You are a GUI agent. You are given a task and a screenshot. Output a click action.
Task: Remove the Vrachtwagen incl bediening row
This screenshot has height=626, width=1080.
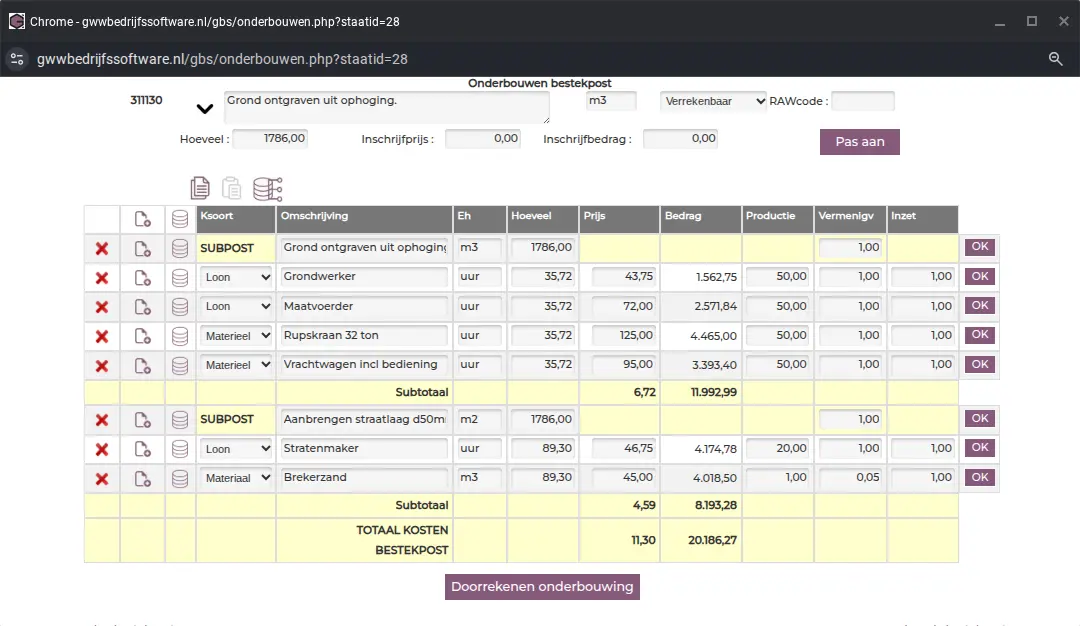102,366
